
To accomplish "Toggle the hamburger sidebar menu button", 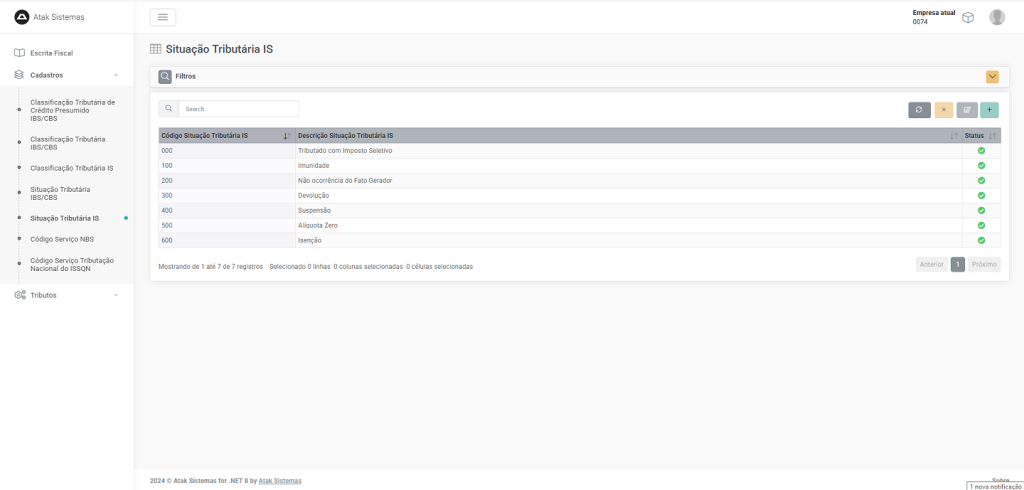I will 163,17.
